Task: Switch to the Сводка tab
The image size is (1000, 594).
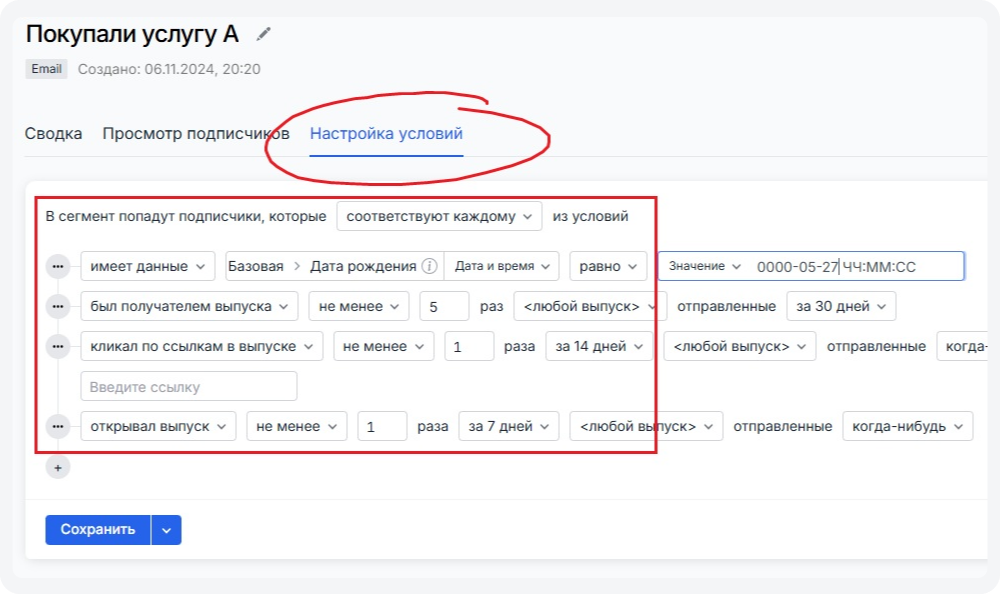Action: (53, 134)
